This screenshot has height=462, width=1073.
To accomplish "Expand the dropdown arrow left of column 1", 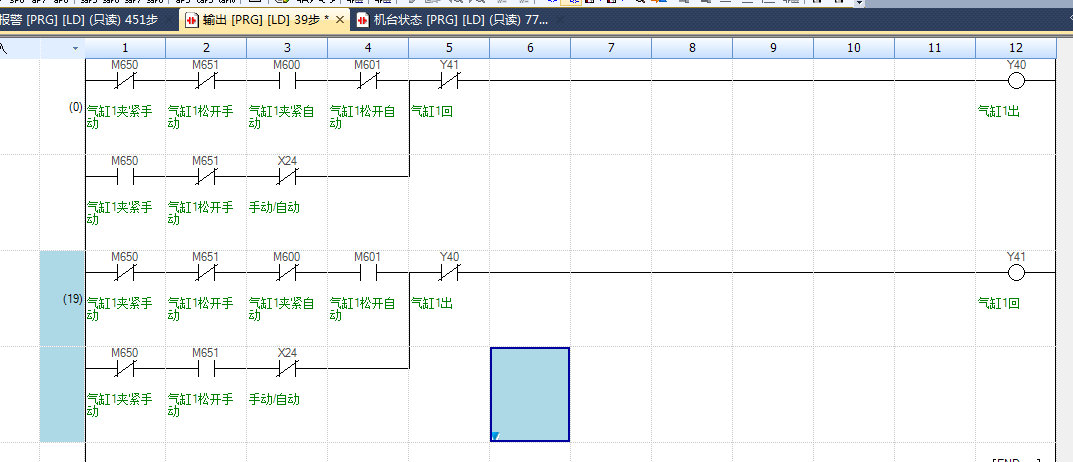I will point(75,48).
